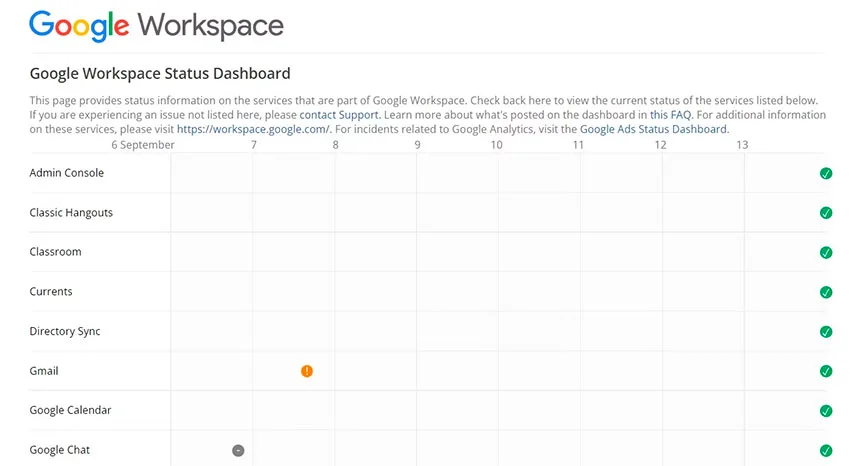The width and height of the screenshot is (850, 466).
Task: Click the orange Gmail incident warning icon
Action: coord(307,371)
